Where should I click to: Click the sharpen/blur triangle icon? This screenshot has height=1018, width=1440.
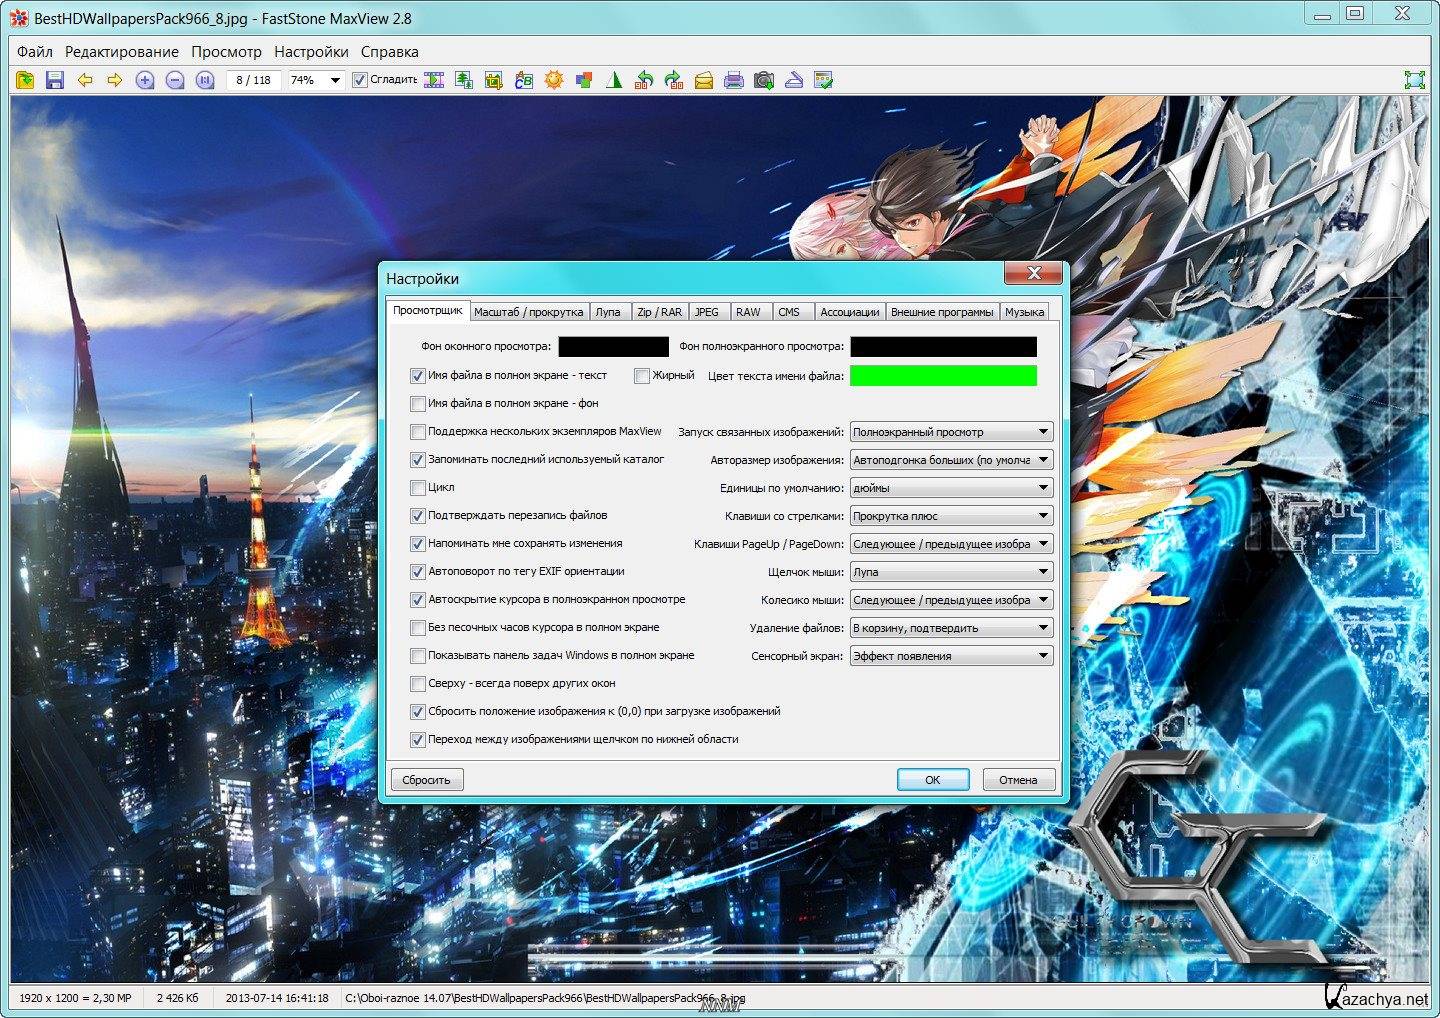pos(614,80)
